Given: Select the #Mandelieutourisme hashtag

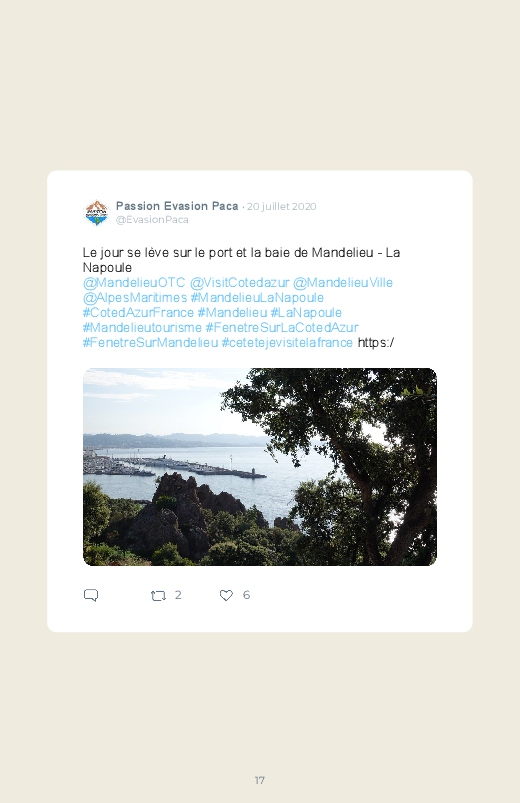Looking at the screenshot, I should coord(142,327).
